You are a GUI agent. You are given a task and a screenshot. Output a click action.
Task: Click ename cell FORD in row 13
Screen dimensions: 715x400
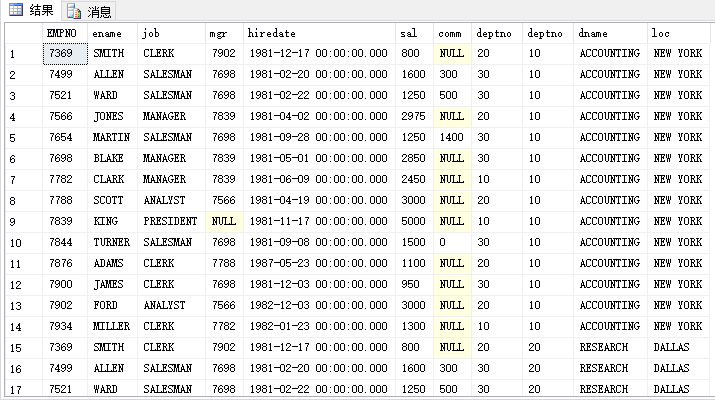pos(113,306)
